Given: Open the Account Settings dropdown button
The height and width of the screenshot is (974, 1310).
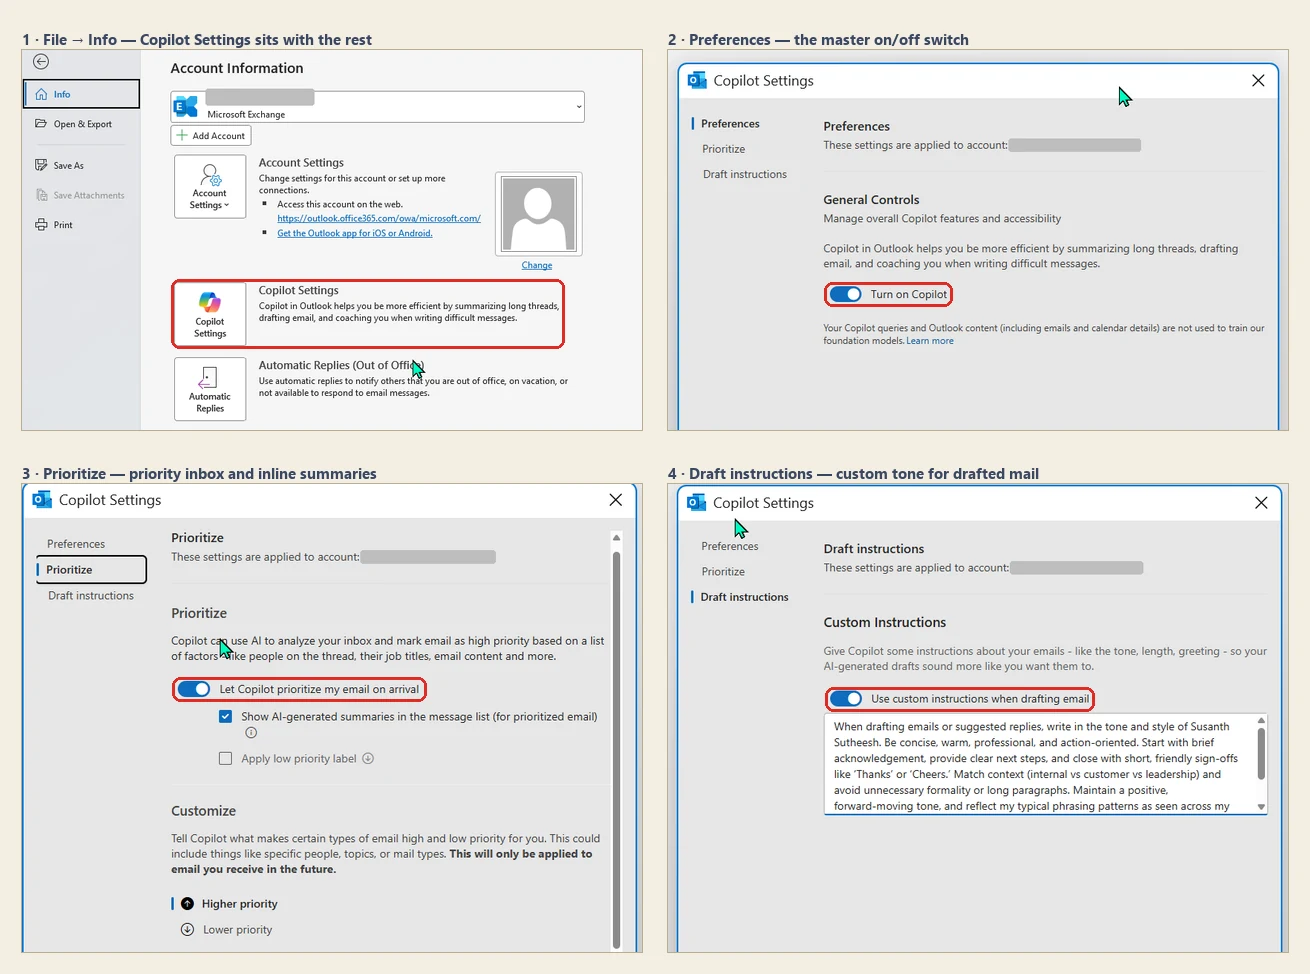Looking at the screenshot, I should tap(210, 186).
